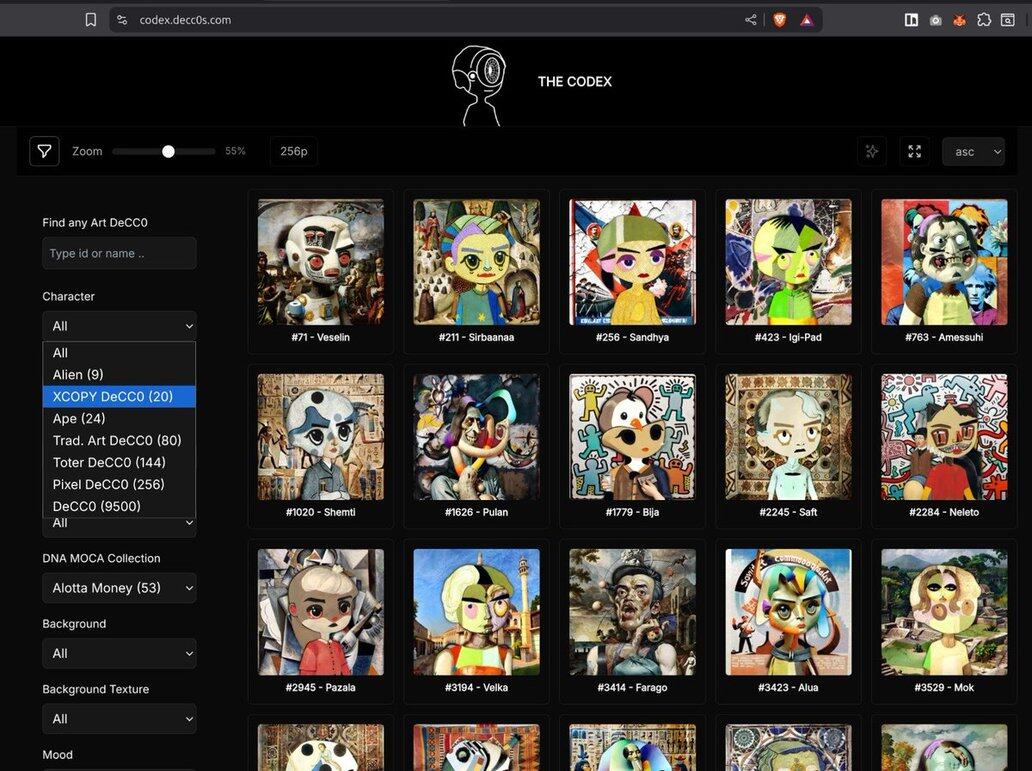The image size is (1032, 771).
Task: Open the MetaMask fox extension
Action: (959, 19)
